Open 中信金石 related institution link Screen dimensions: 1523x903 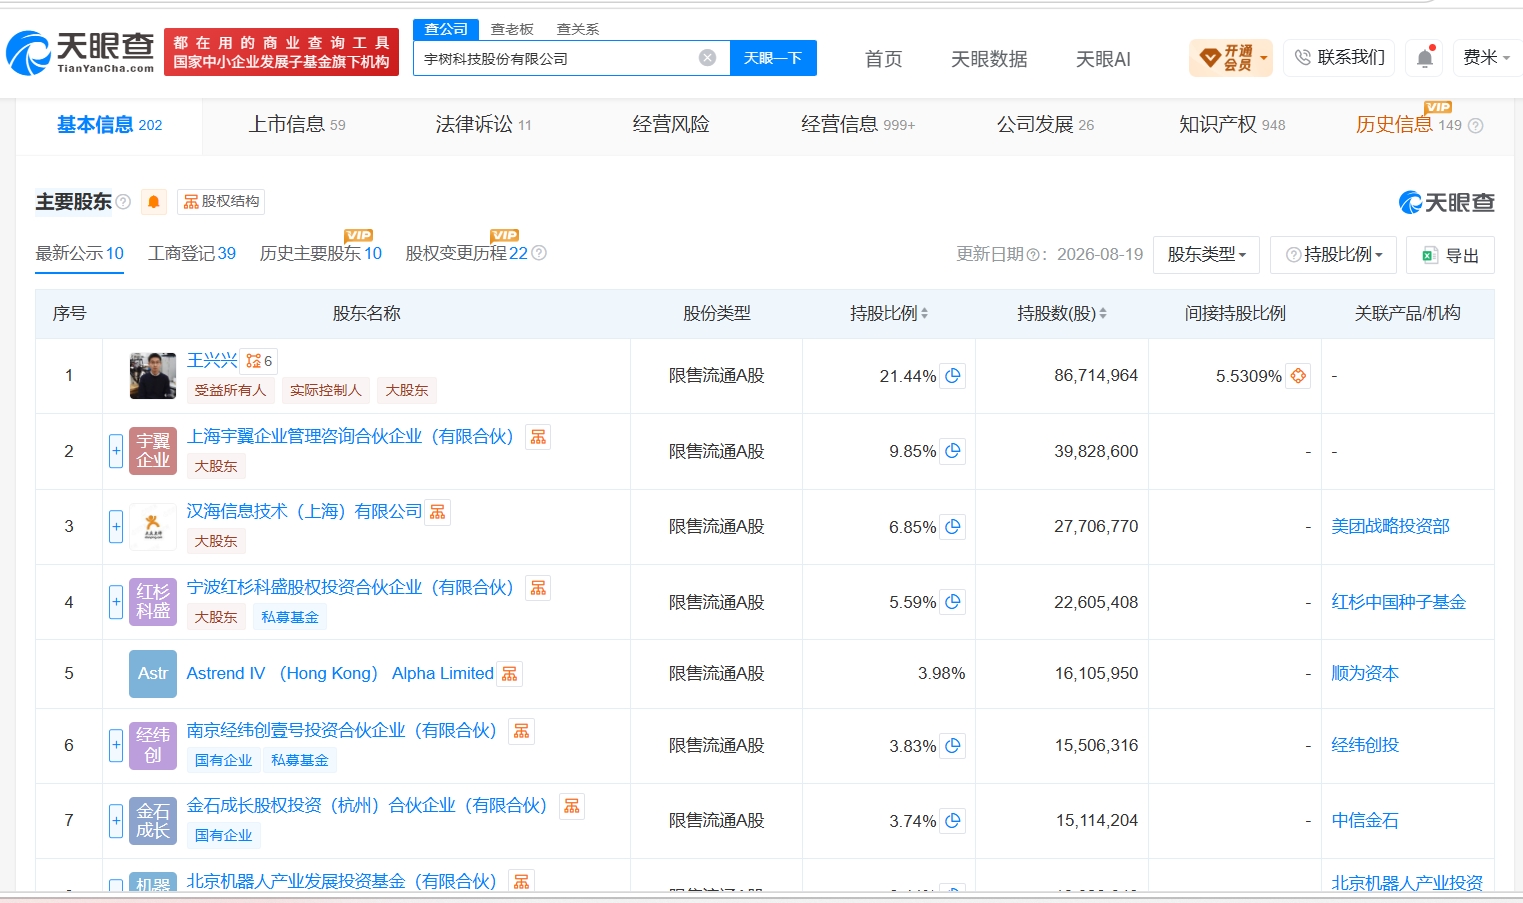(x=1365, y=820)
